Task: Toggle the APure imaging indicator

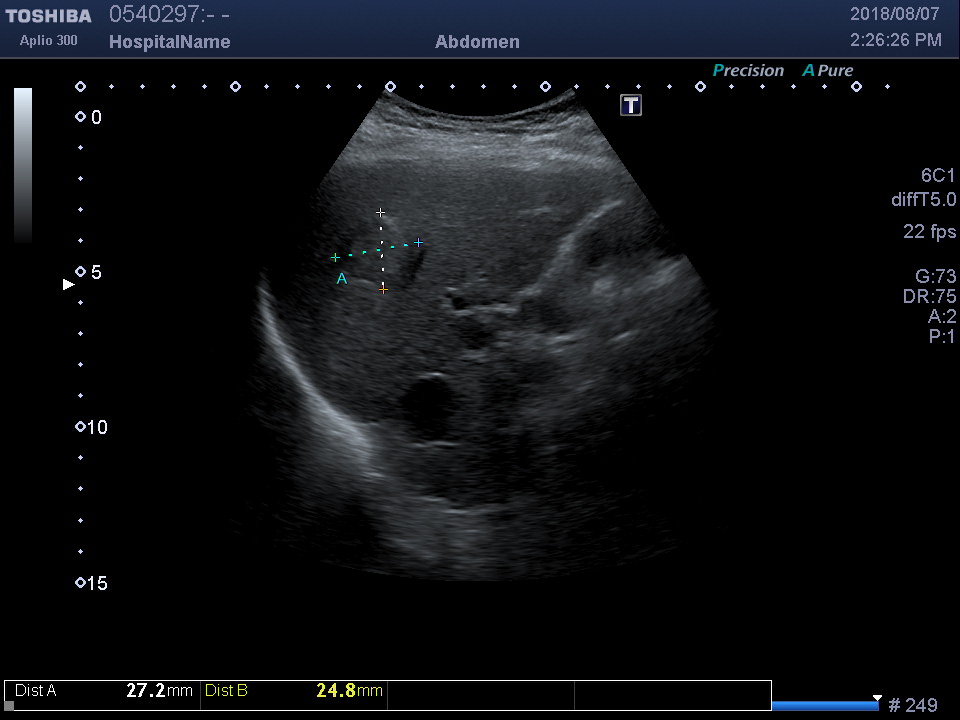Action: tap(828, 71)
